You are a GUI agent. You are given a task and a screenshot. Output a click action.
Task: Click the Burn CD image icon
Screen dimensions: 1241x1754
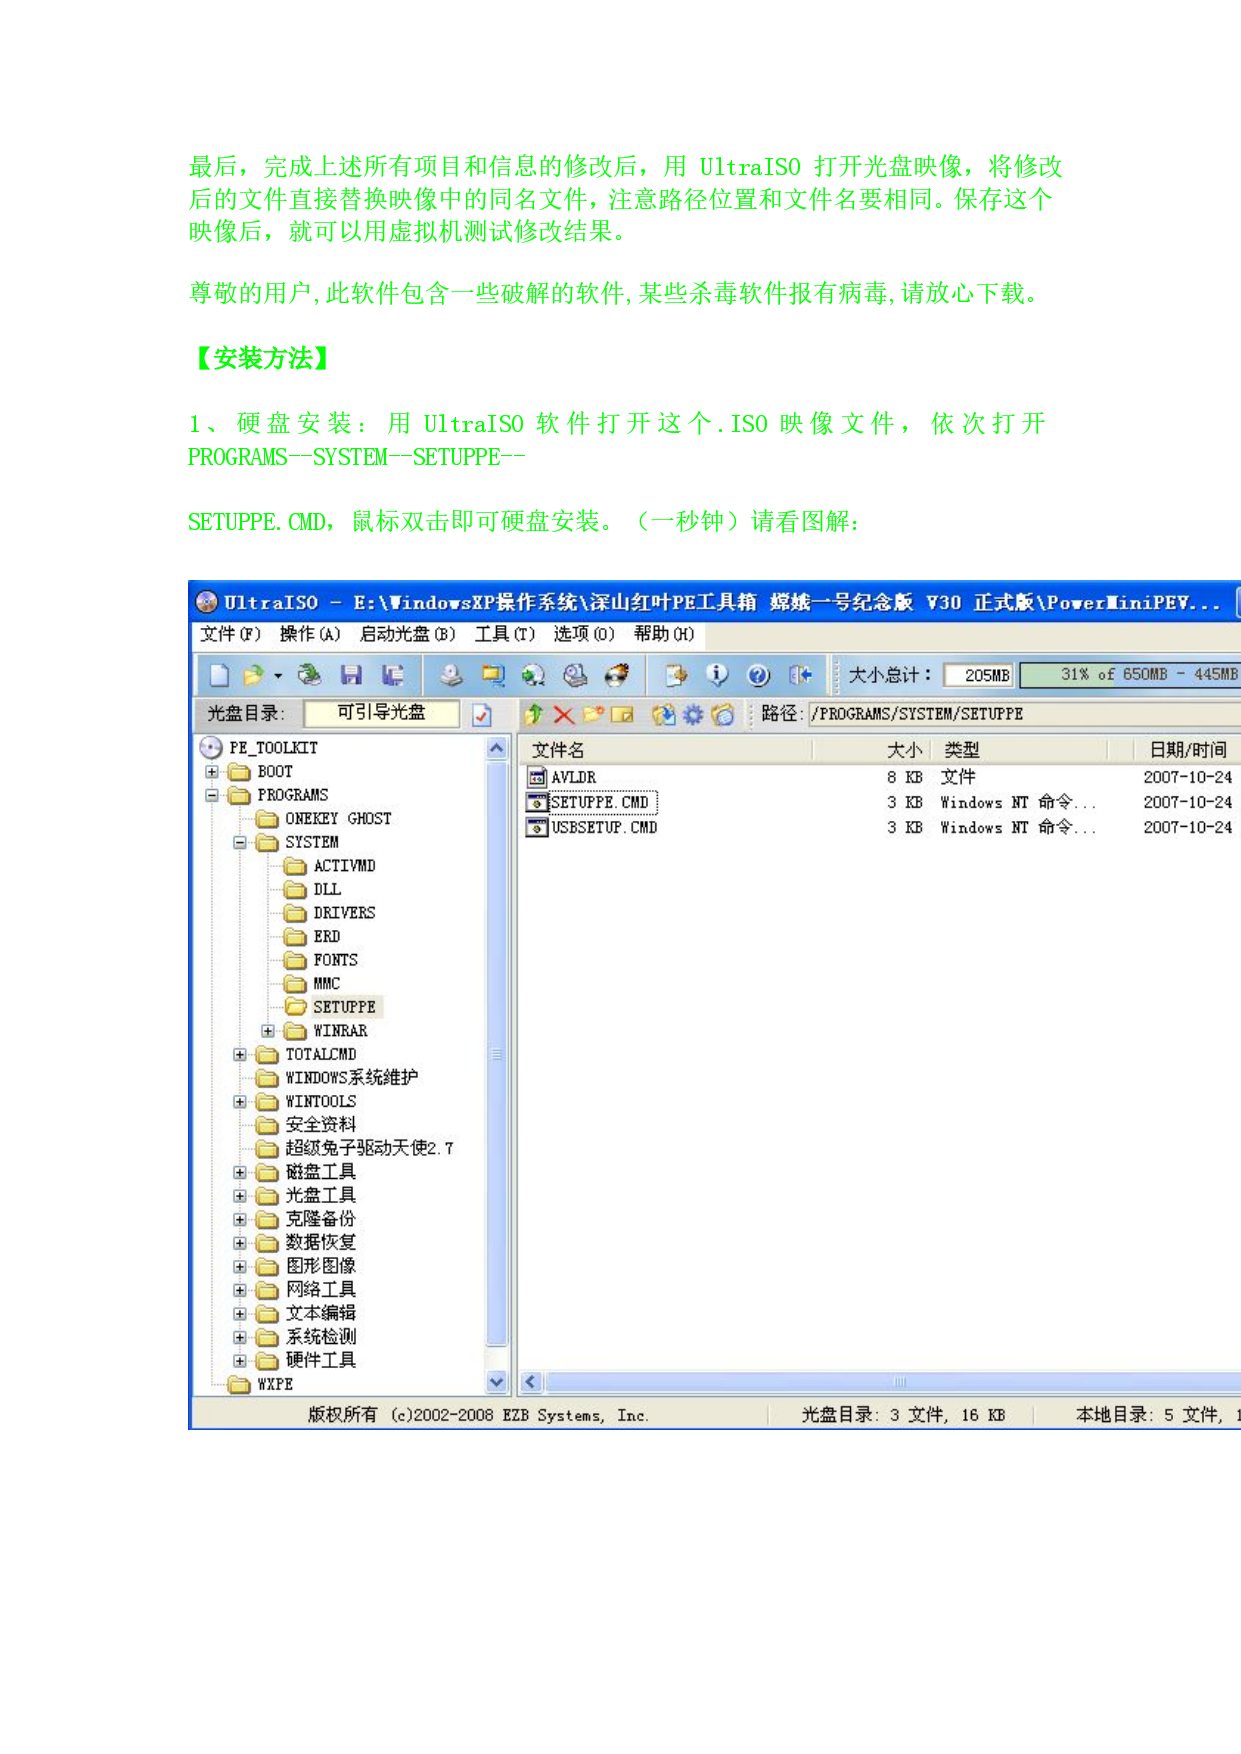[617, 676]
